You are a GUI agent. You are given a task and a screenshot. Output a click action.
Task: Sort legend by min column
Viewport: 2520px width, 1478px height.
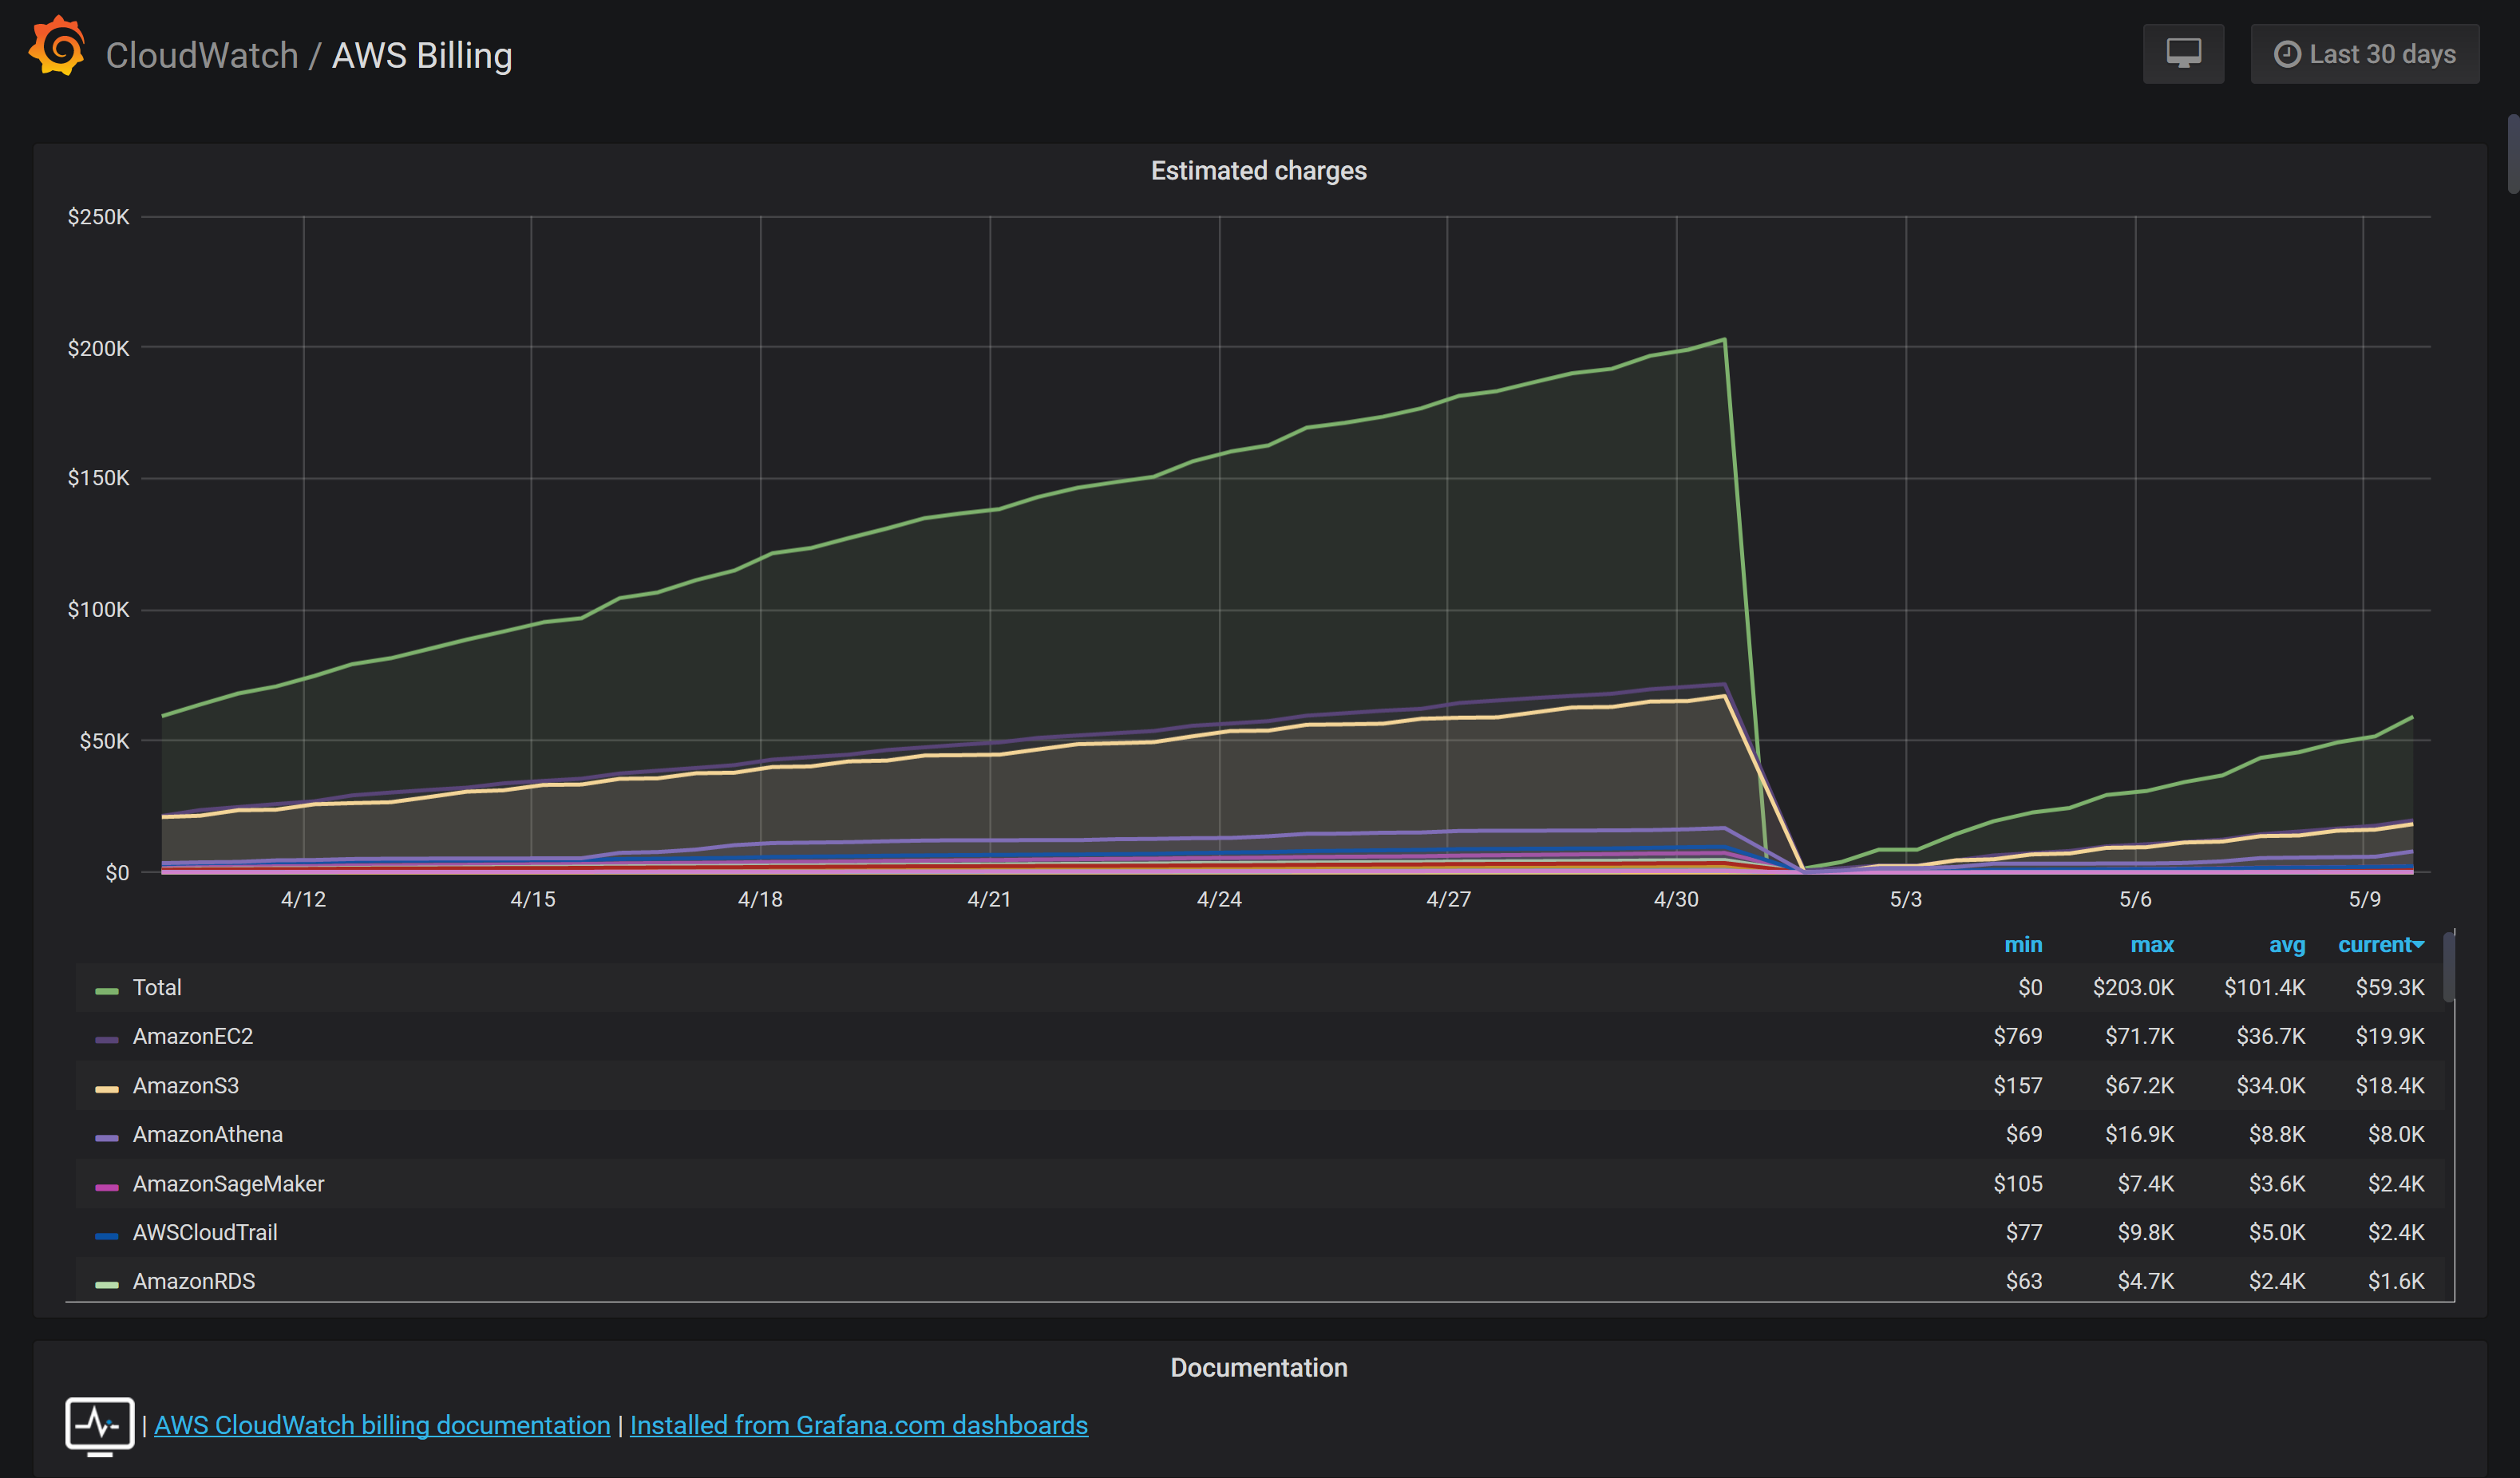point(2022,945)
